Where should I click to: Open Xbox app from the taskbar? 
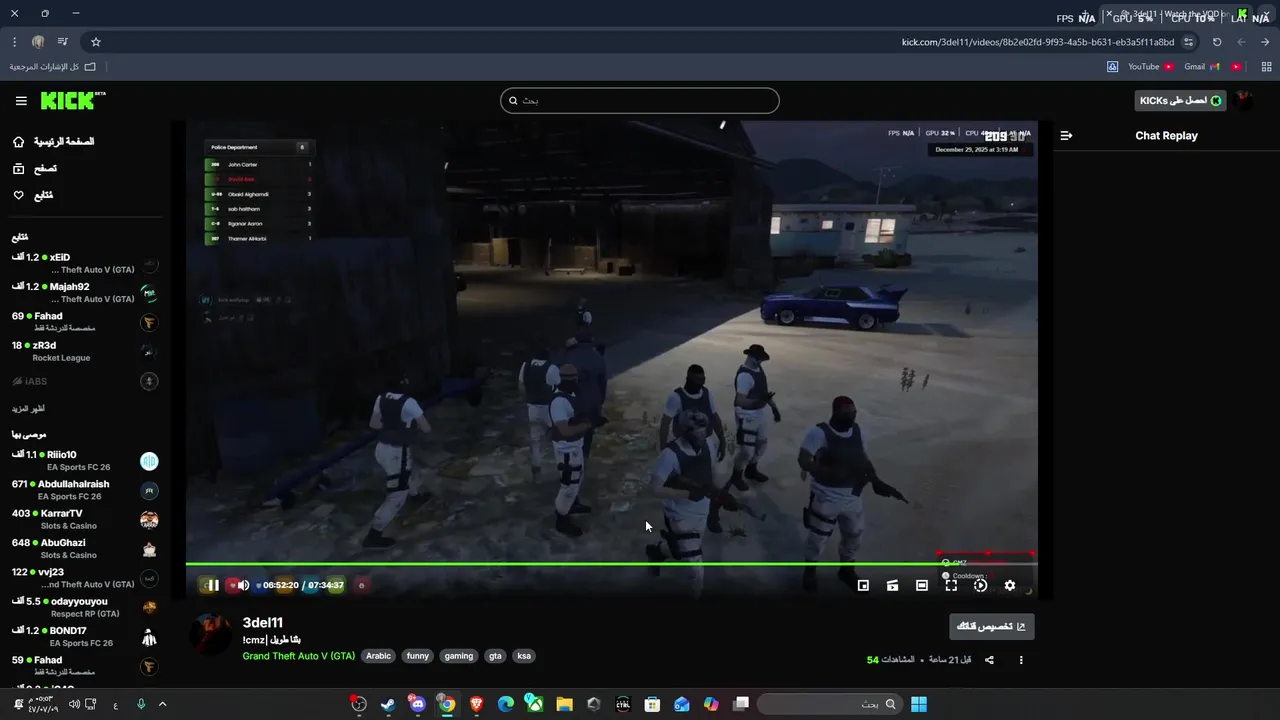pos(535,704)
